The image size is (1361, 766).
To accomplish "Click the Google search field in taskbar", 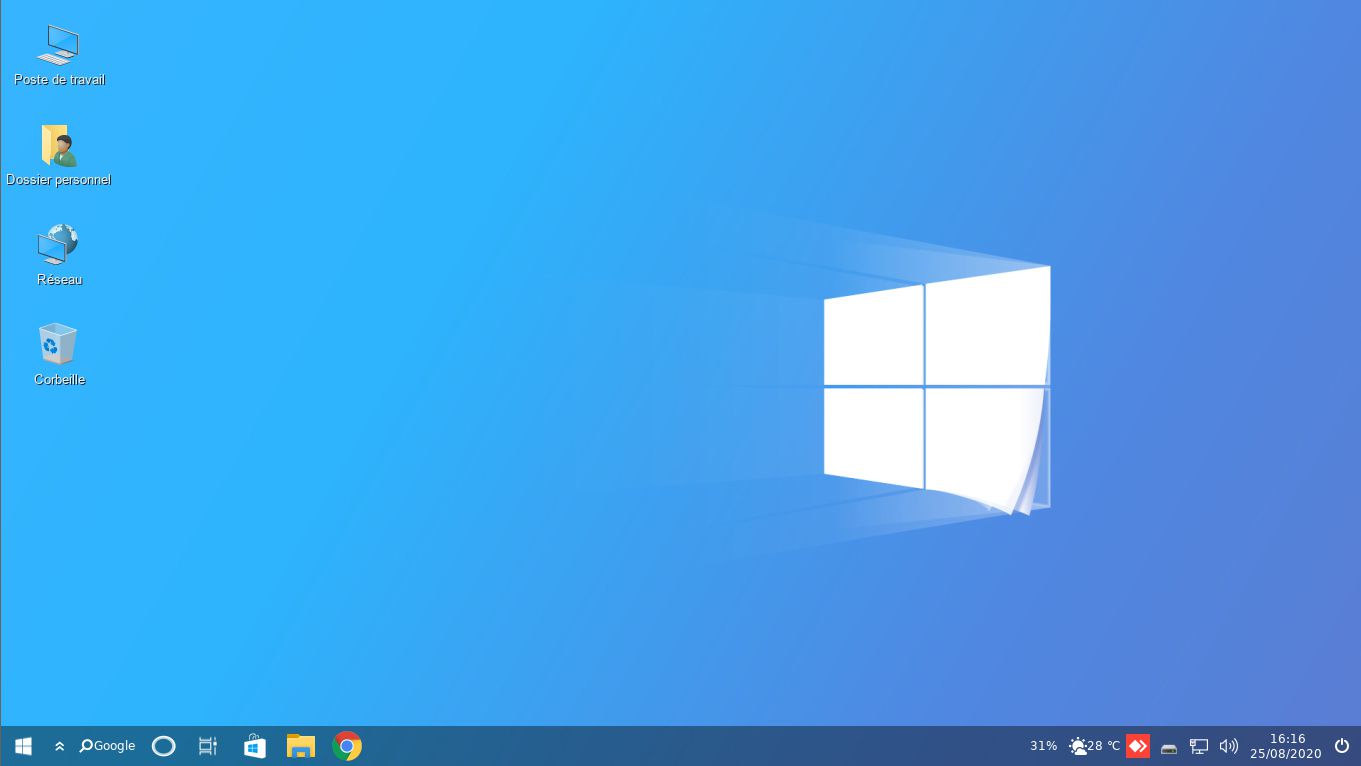I will point(107,746).
